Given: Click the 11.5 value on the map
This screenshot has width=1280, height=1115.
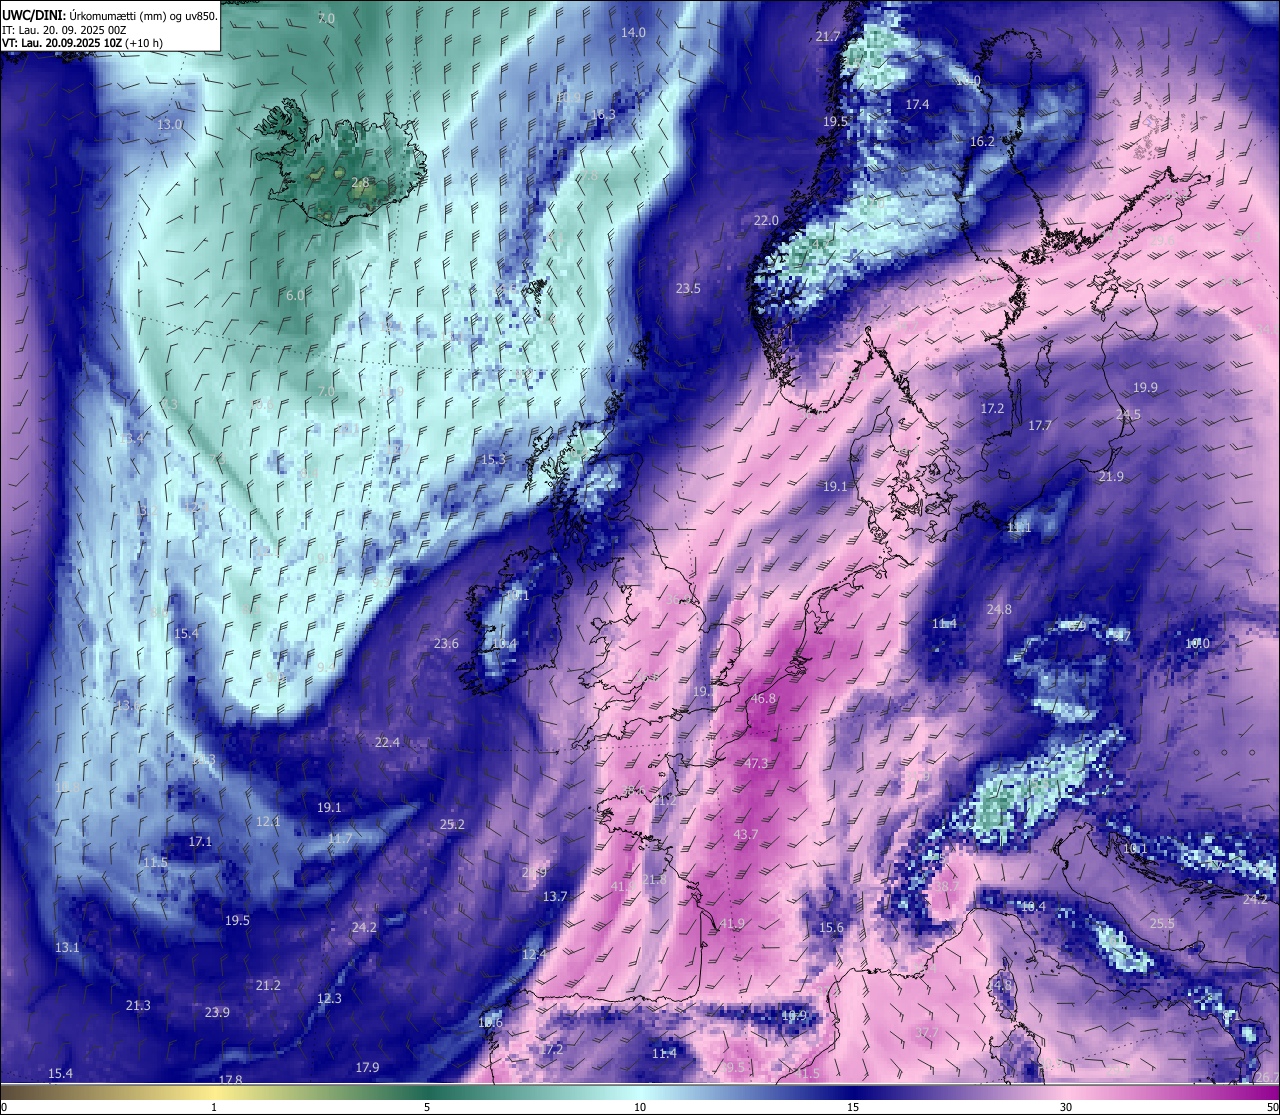Looking at the screenshot, I should point(155,862).
